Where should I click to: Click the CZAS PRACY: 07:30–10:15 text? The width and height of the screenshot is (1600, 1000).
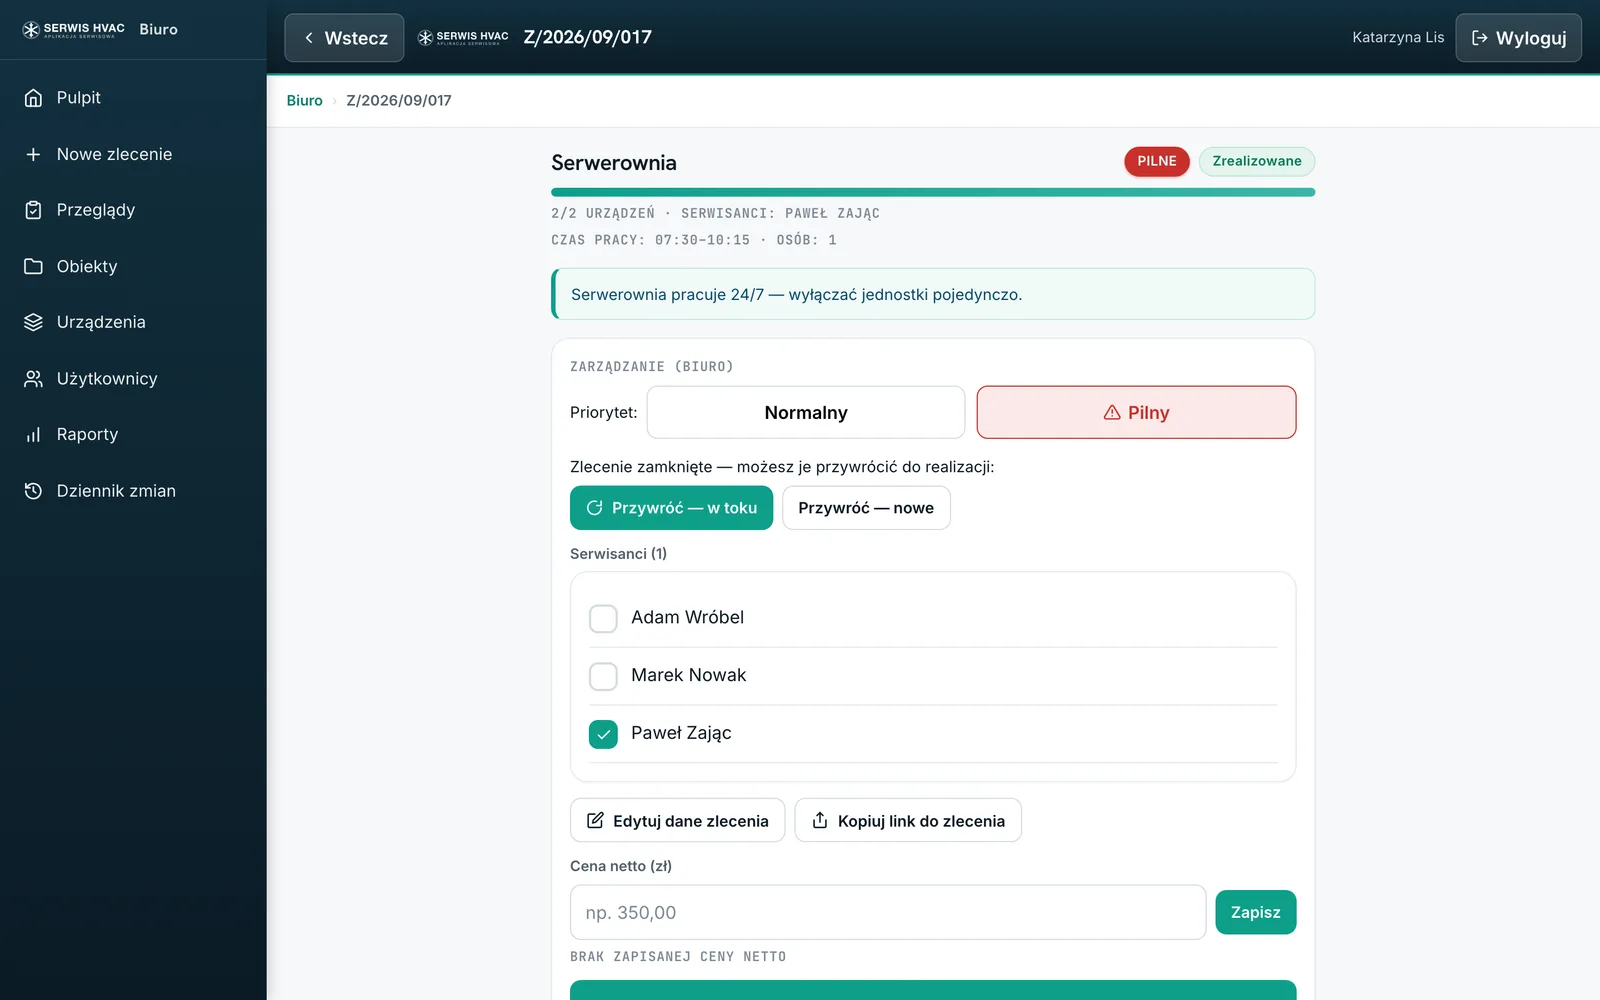[x=650, y=240]
